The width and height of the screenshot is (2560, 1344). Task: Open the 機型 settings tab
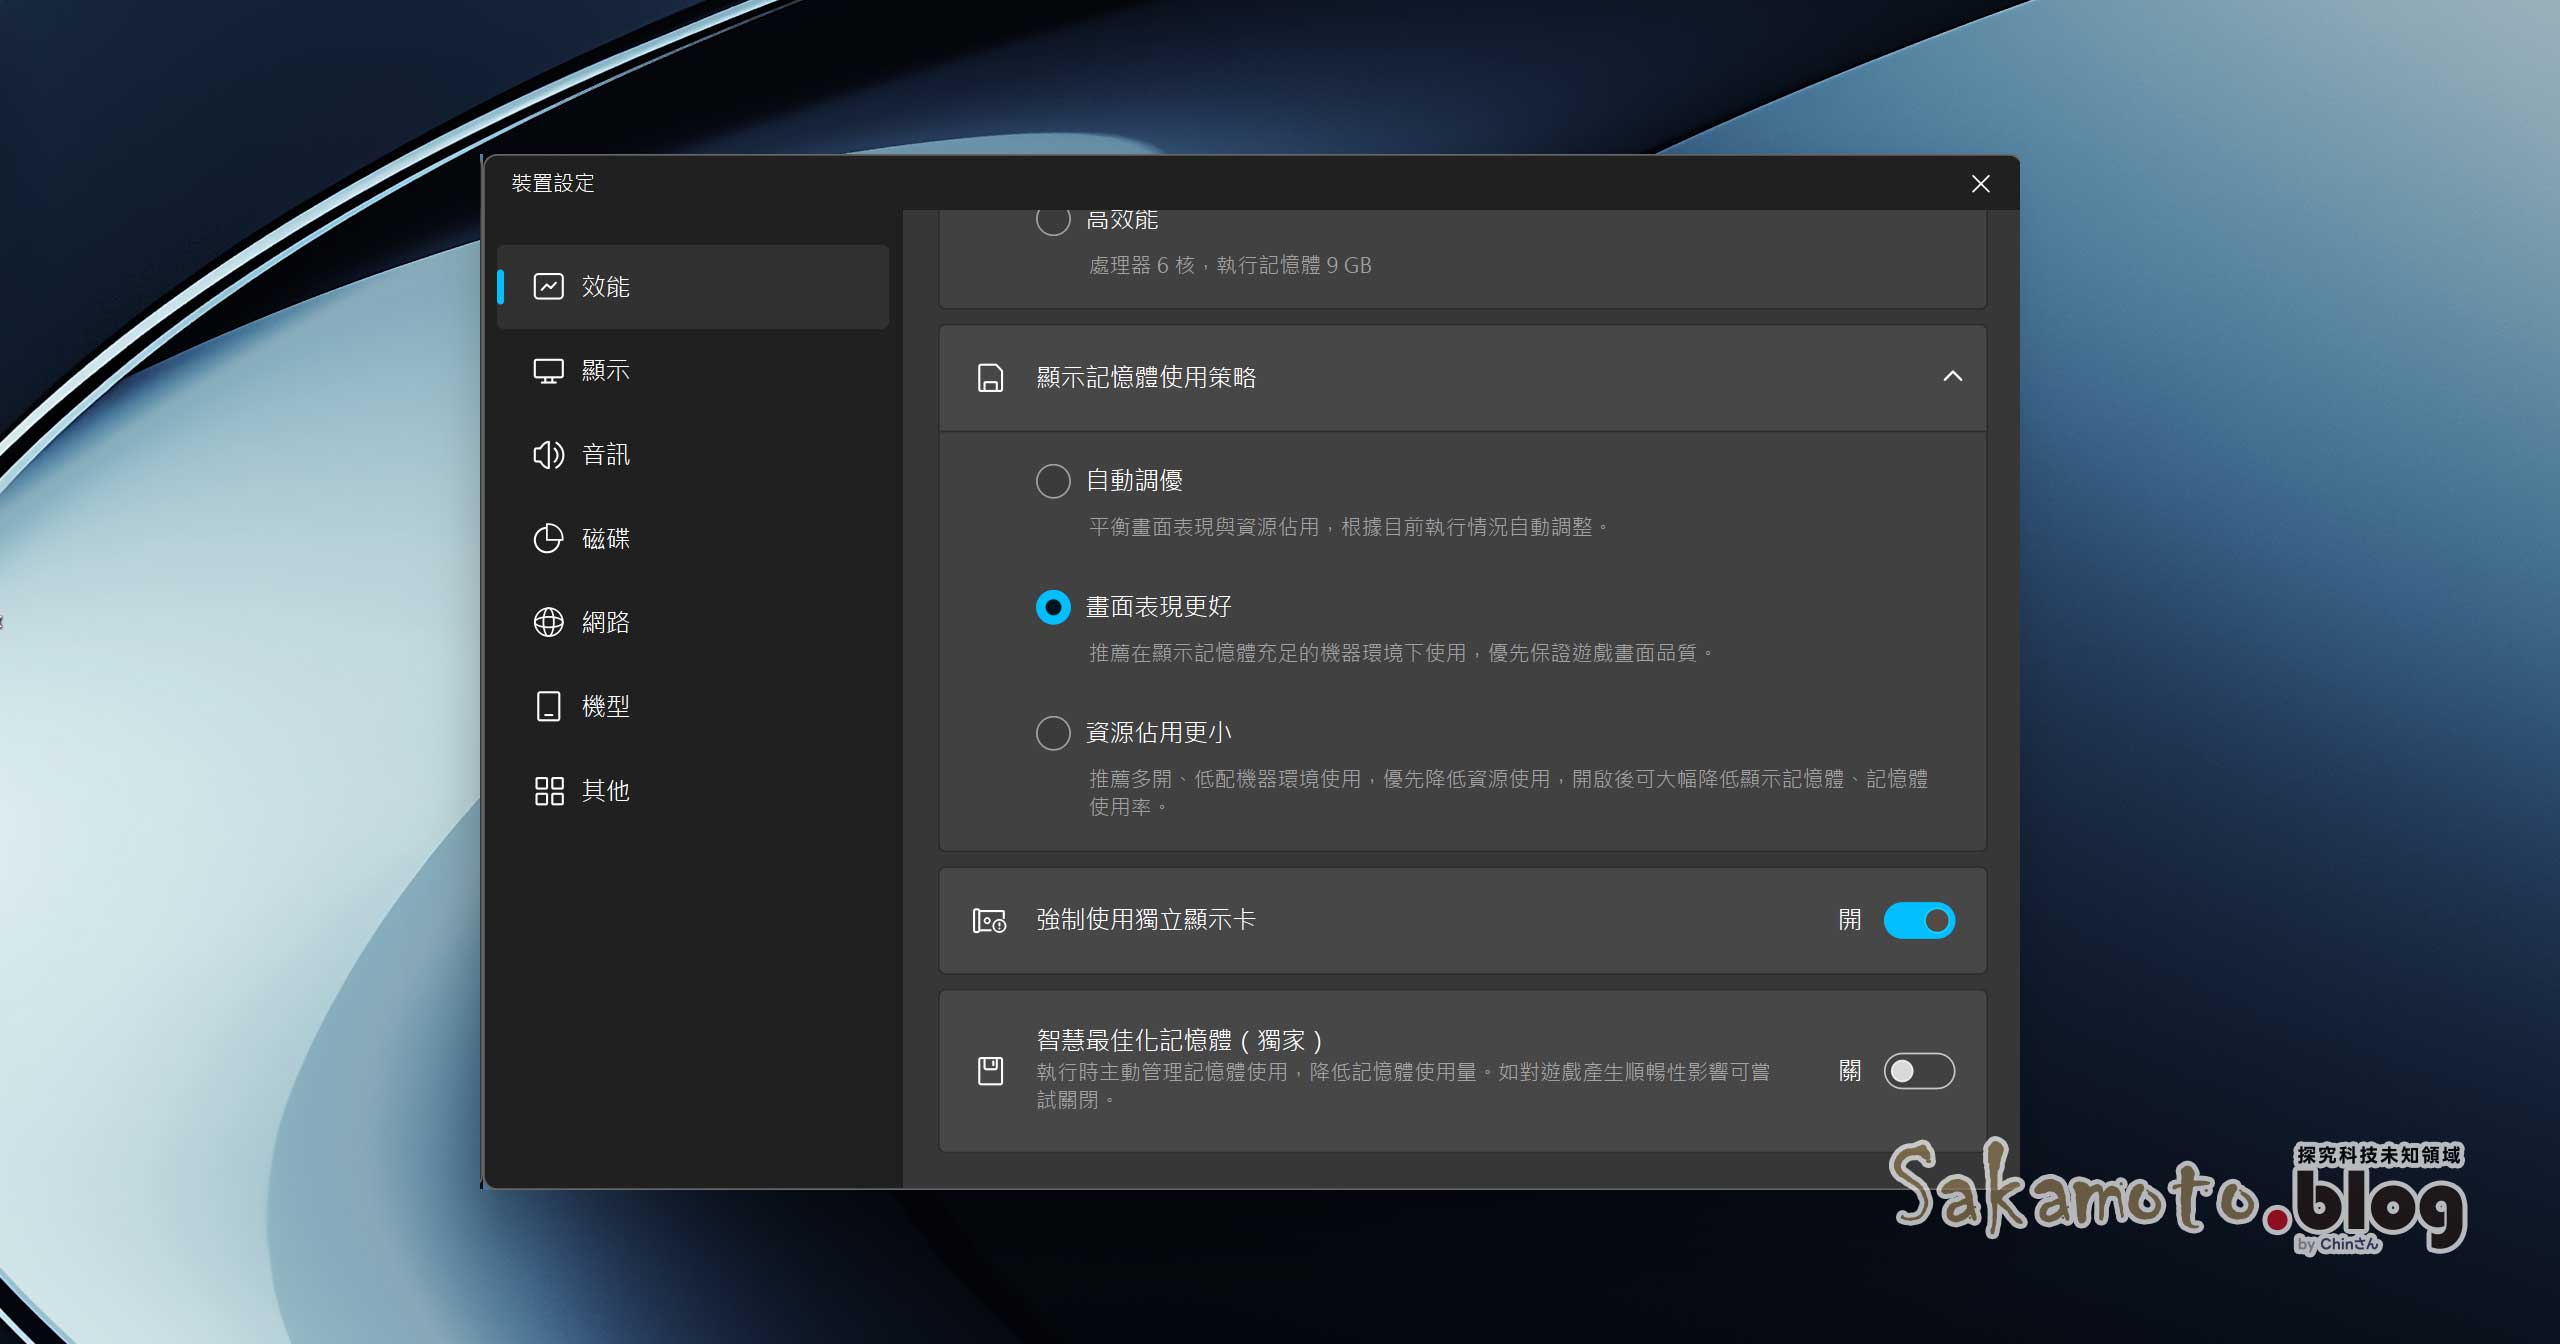tap(693, 706)
